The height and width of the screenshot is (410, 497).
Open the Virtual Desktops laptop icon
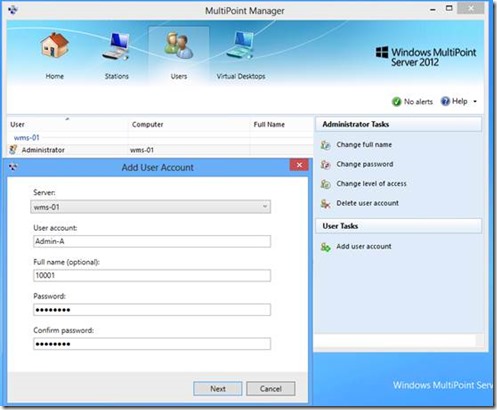(240, 45)
